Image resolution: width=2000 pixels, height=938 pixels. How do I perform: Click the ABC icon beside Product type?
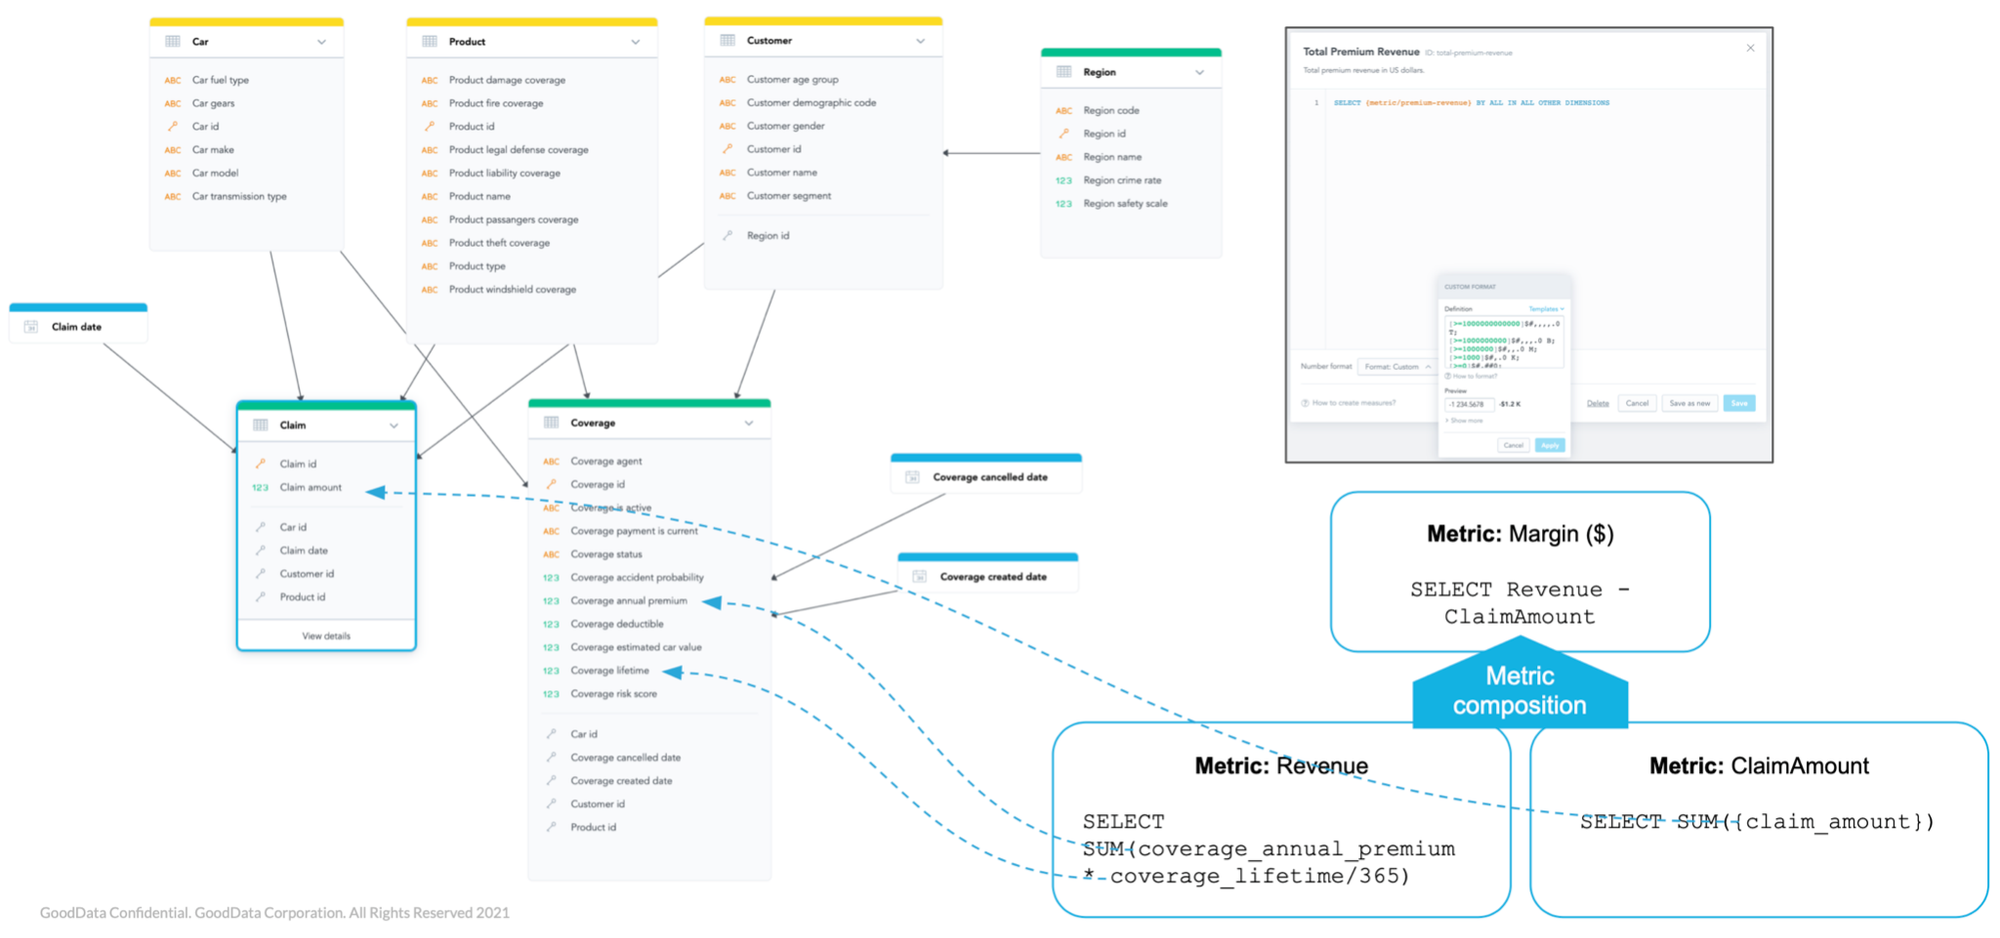pyautogui.click(x=429, y=266)
